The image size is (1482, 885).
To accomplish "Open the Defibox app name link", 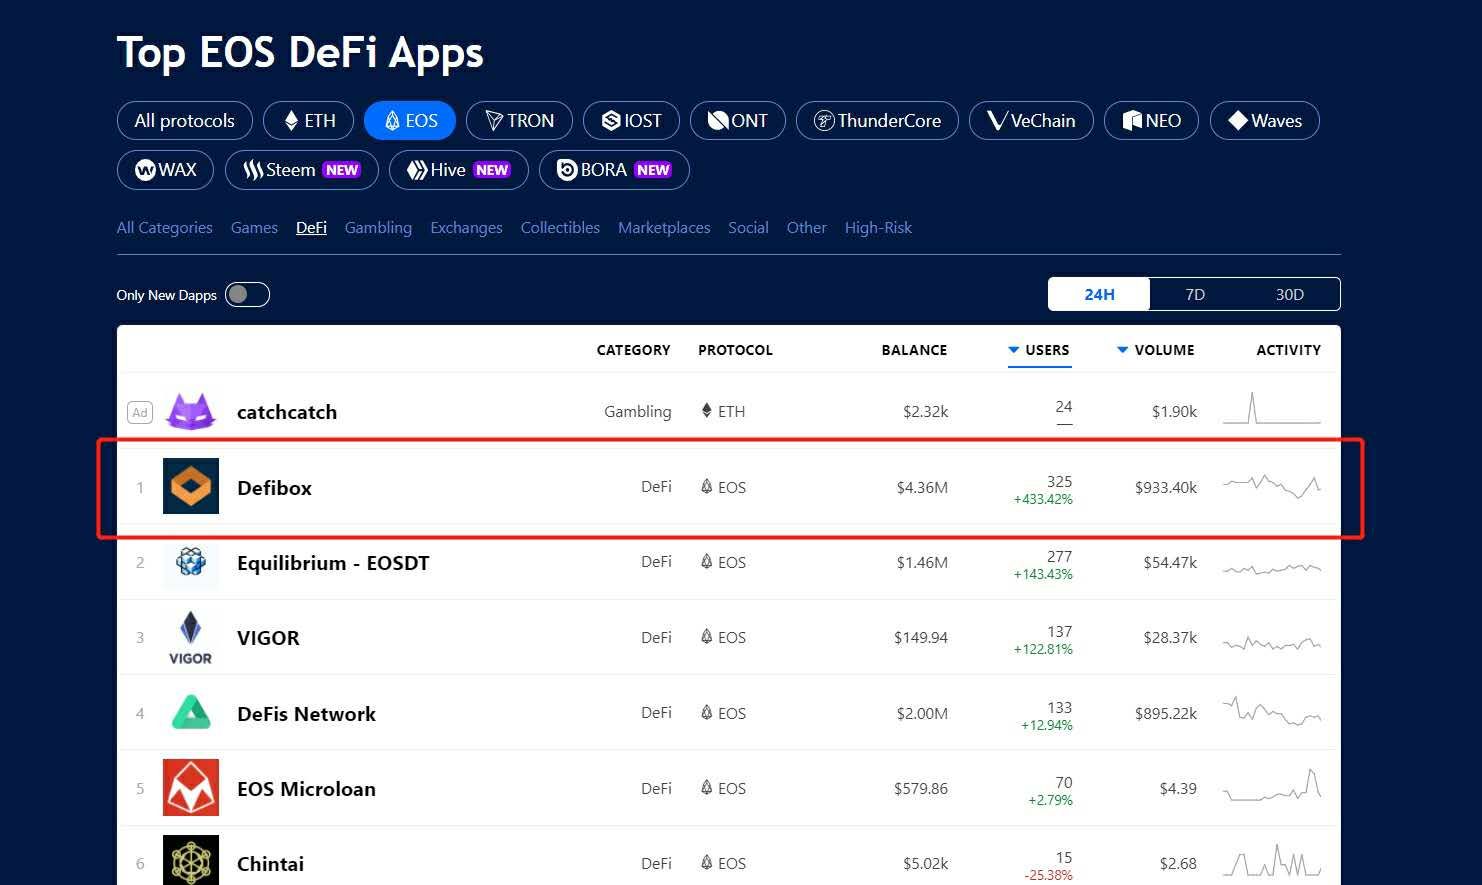I will [274, 487].
